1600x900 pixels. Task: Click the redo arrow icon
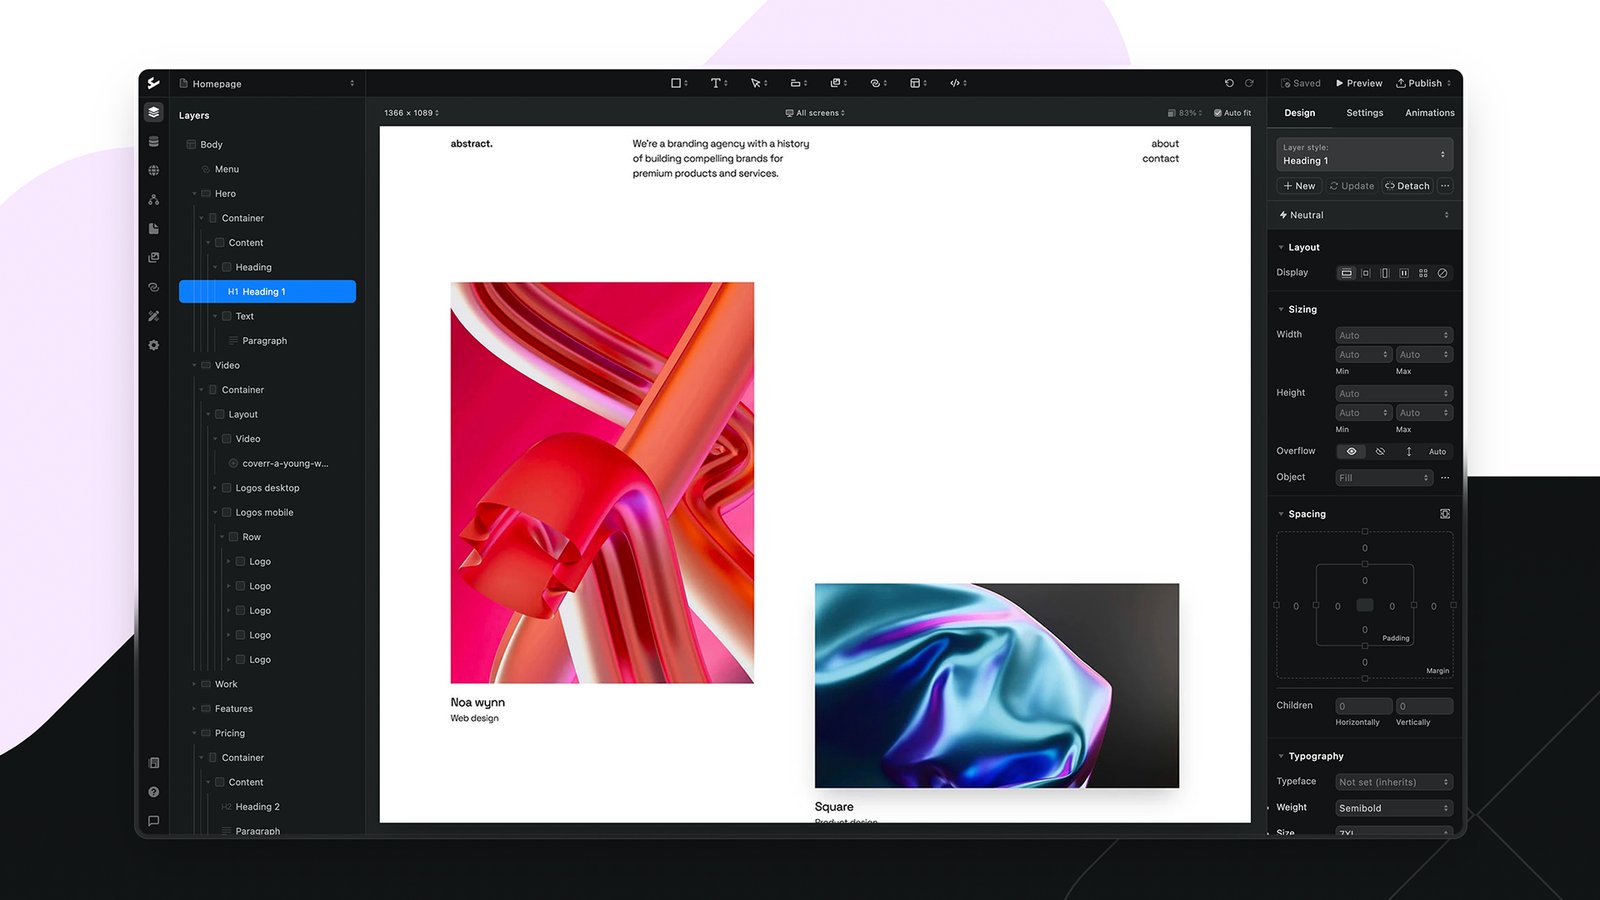(1249, 83)
